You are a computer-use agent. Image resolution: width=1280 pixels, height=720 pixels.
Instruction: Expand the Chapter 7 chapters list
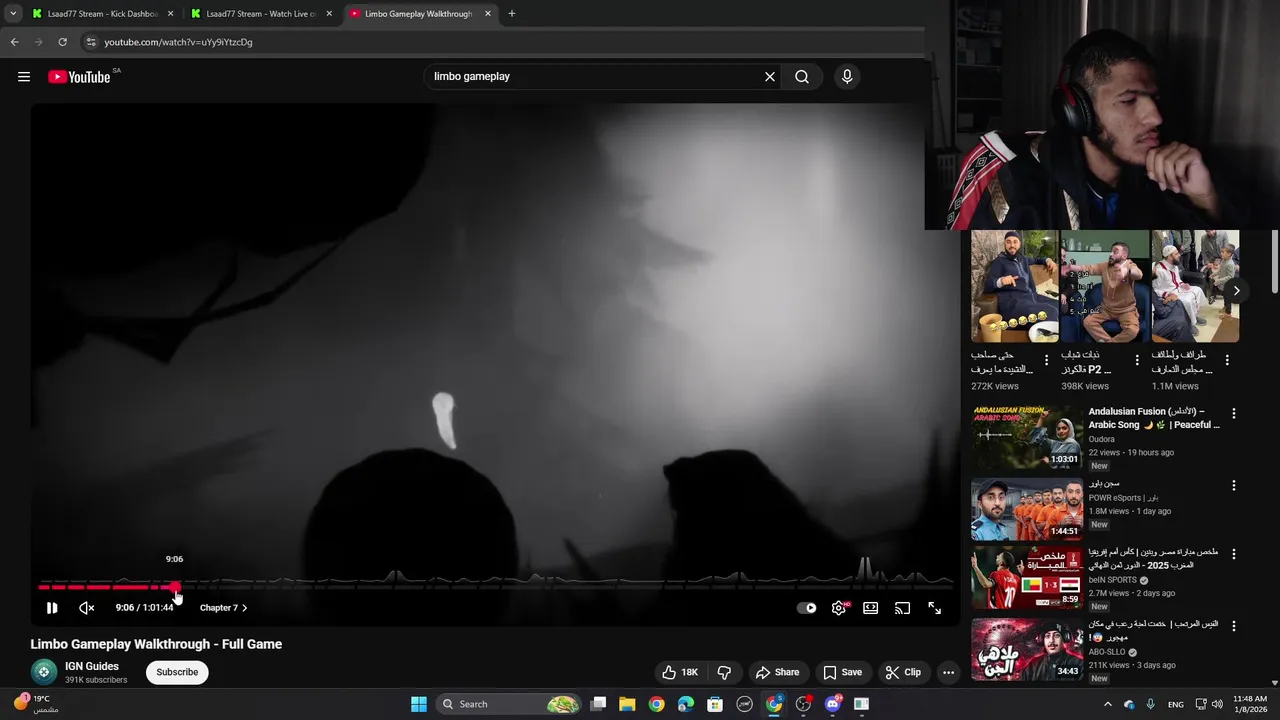coord(223,608)
